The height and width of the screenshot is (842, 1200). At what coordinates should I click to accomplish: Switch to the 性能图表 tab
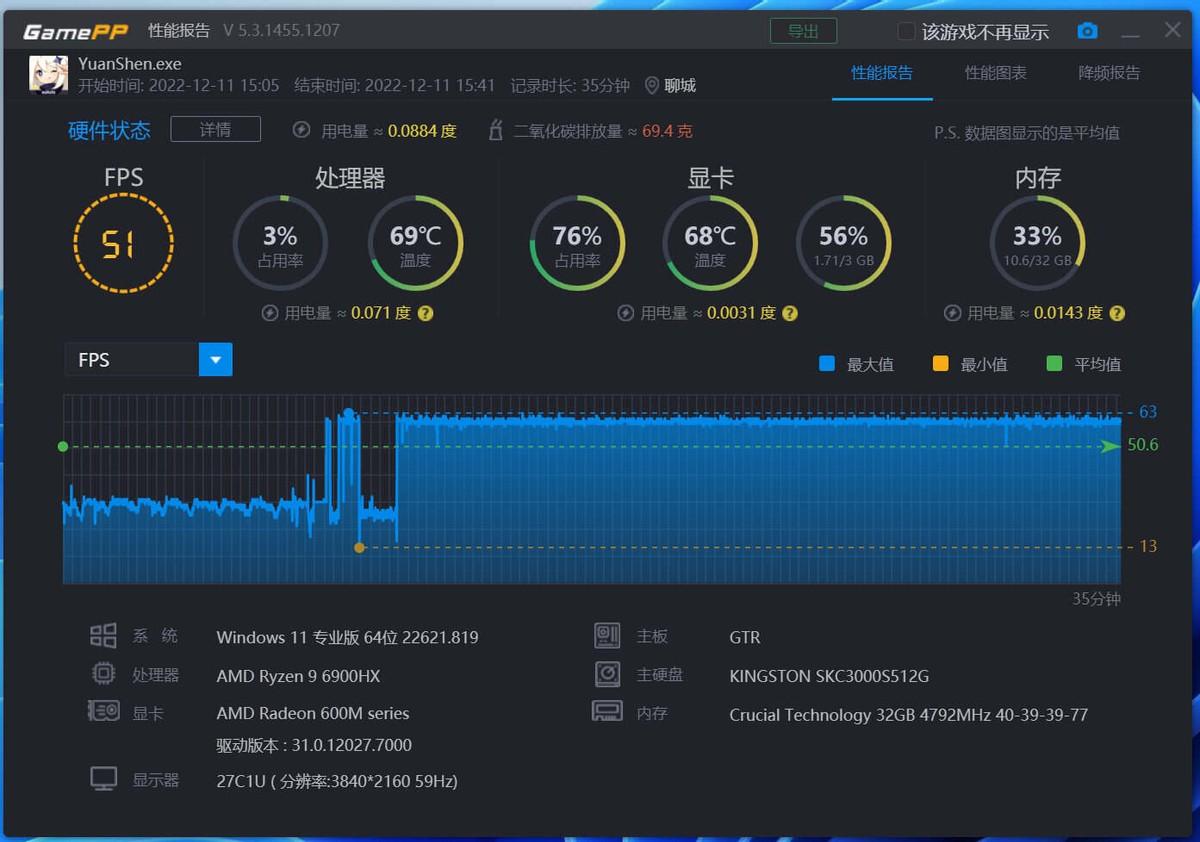pyautogui.click(x=995, y=73)
